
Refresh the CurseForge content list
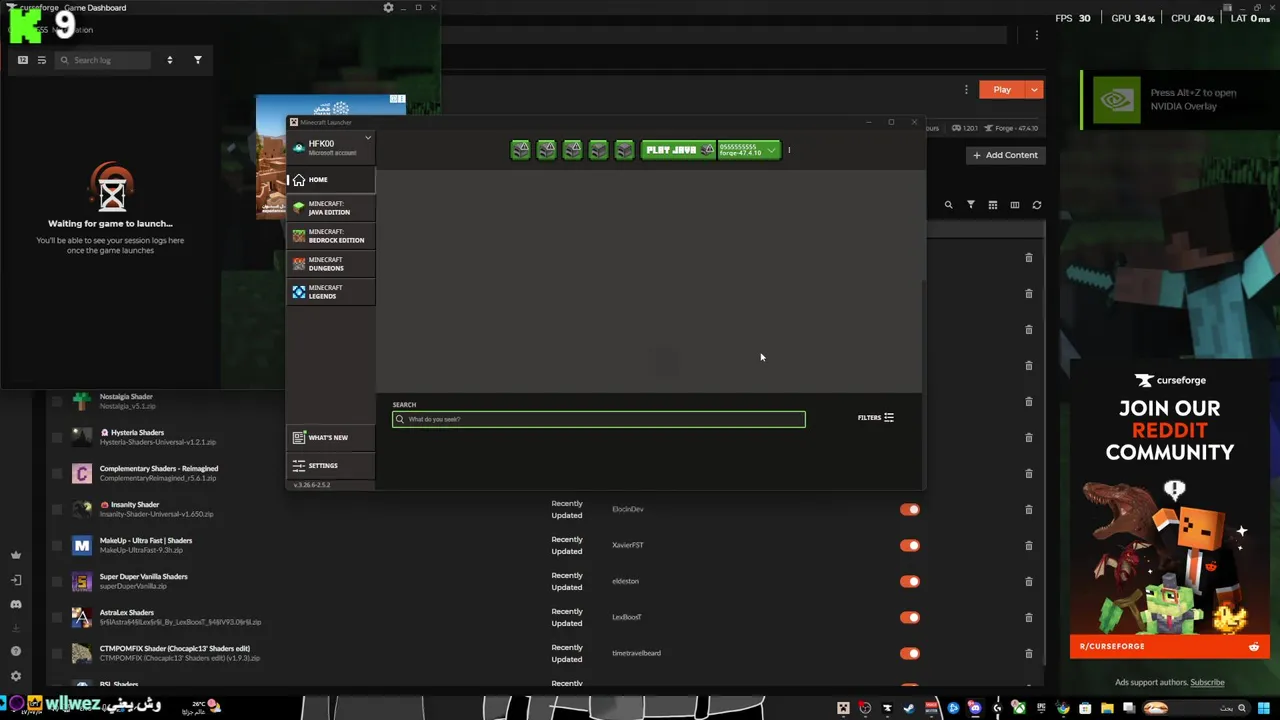pyautogui.click(x=1037, y=205)
